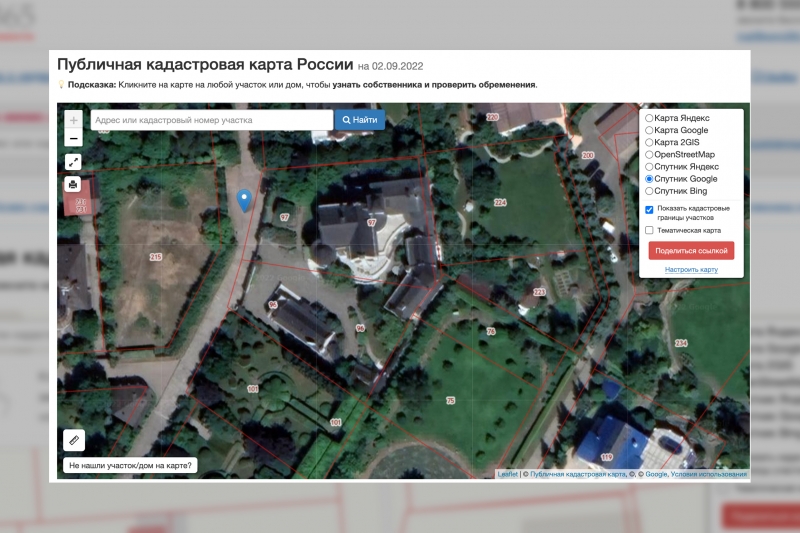Focus the address or cadastral number field
Image resolution: width=800 pixels, height=533 pixels.
point(212,120)
